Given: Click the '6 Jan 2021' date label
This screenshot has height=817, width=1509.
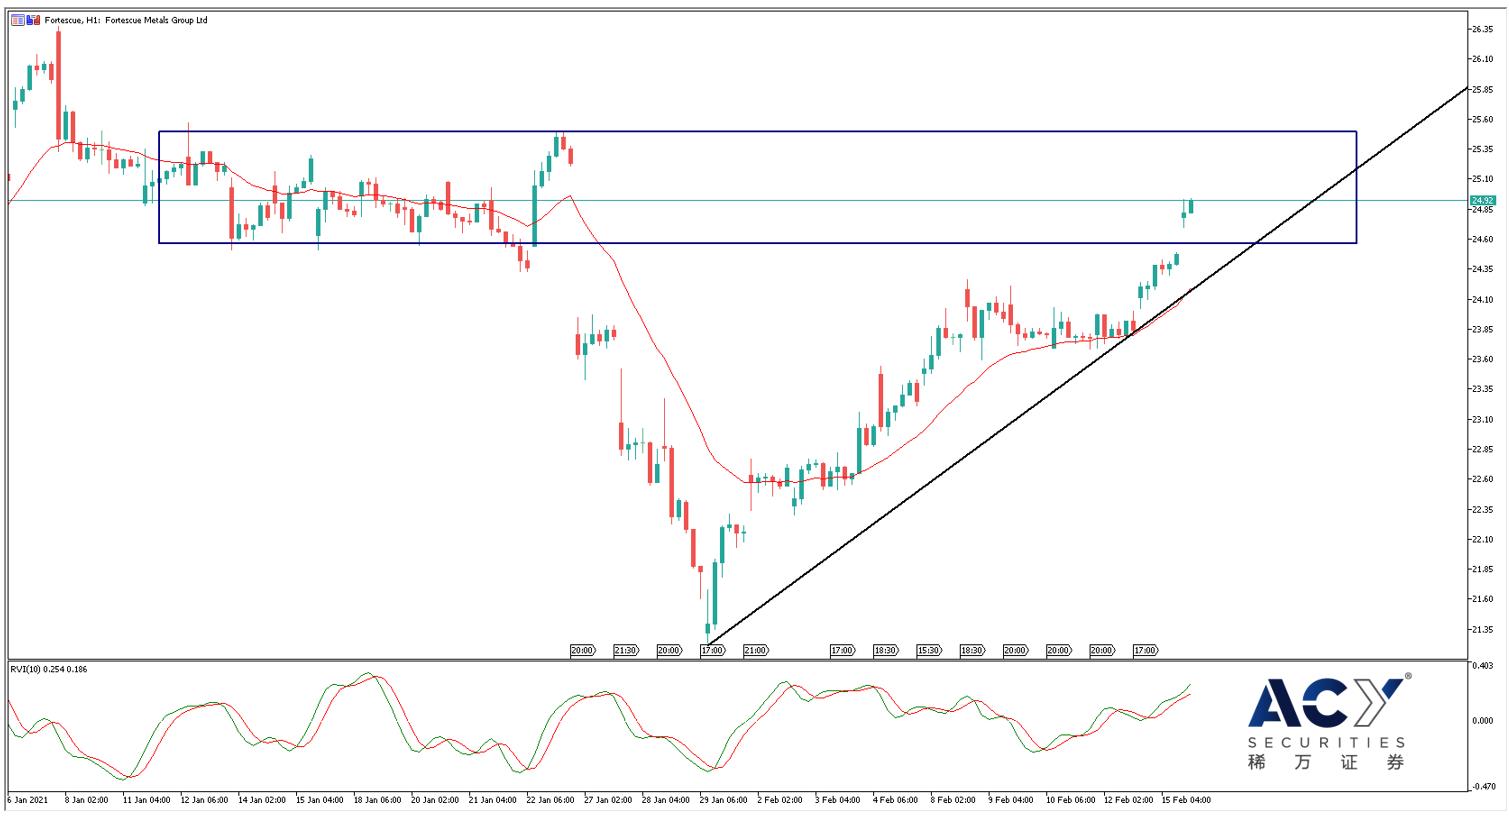Looking at the screenshot, I should pos(28,800).
